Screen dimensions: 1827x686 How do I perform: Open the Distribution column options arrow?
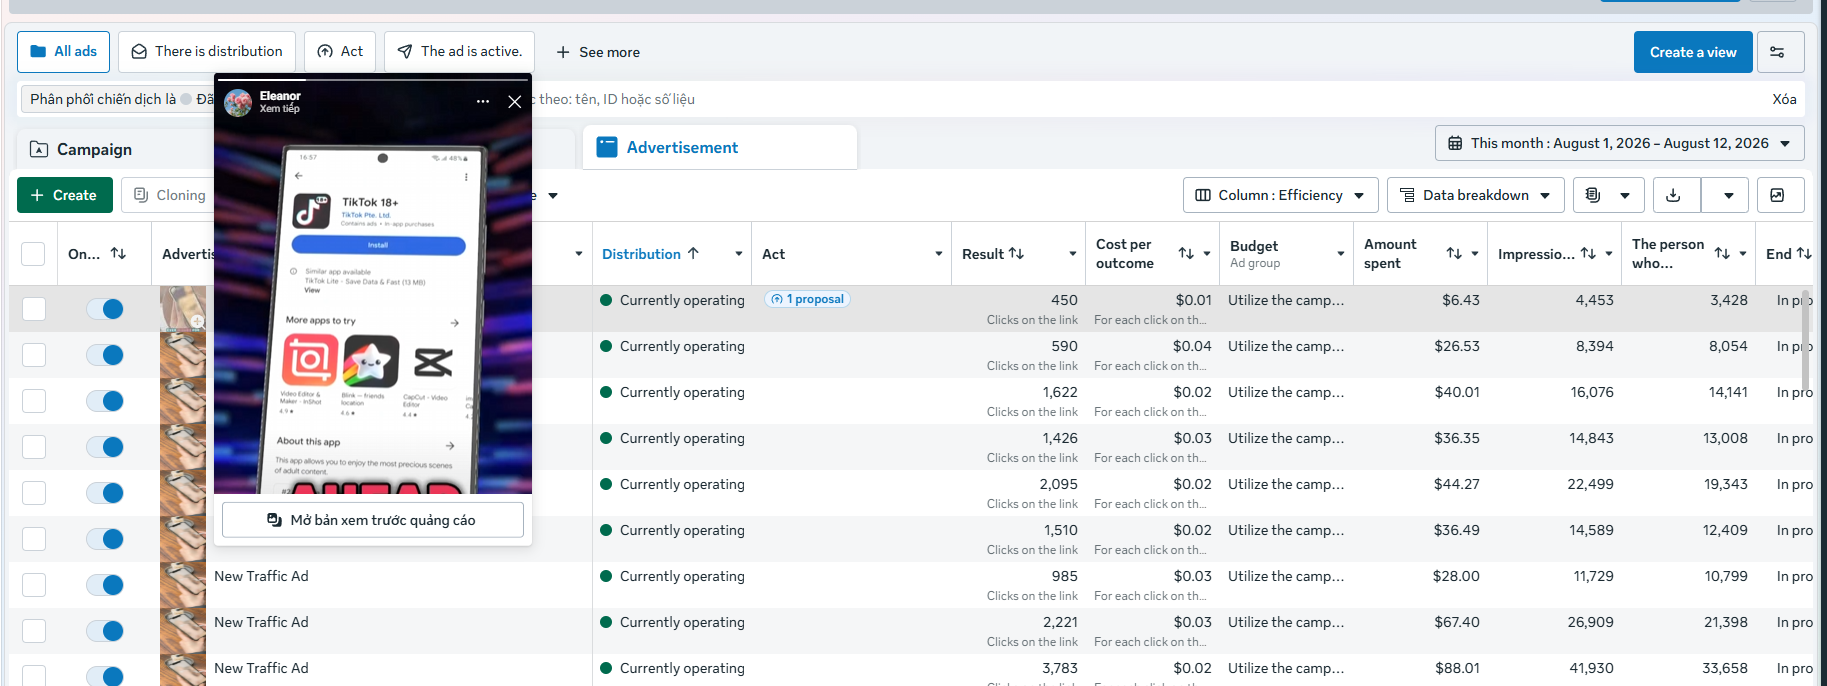click(739, 254)
